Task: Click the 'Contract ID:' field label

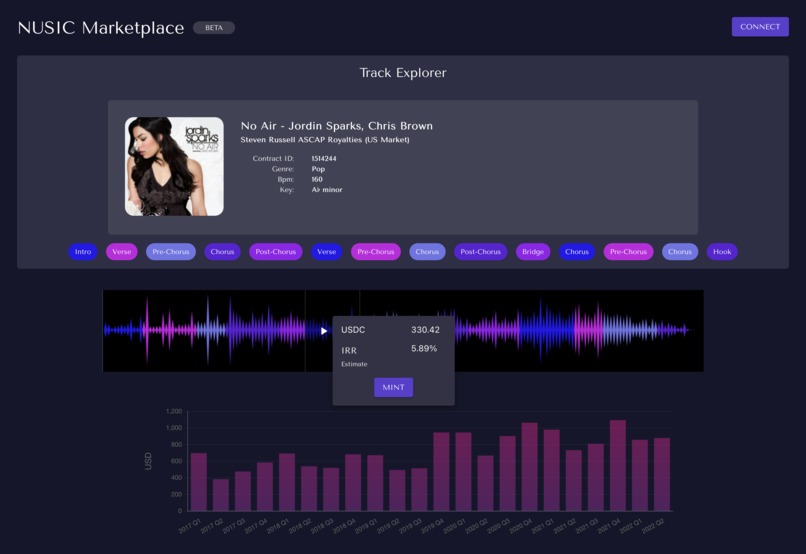Action: click(x=273, y=159)
